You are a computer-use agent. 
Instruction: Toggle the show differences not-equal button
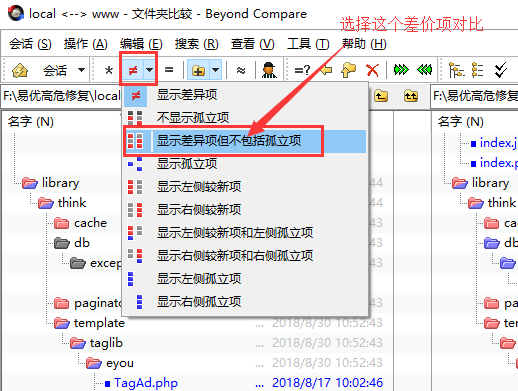(x=133, y=70)
